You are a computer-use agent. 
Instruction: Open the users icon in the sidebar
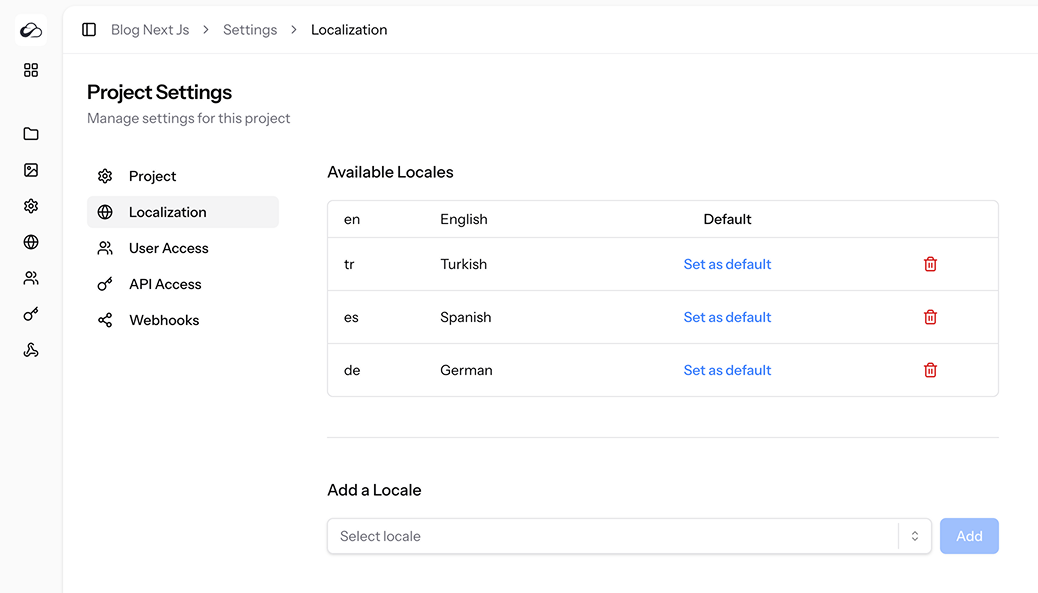[x=30, y=277]
